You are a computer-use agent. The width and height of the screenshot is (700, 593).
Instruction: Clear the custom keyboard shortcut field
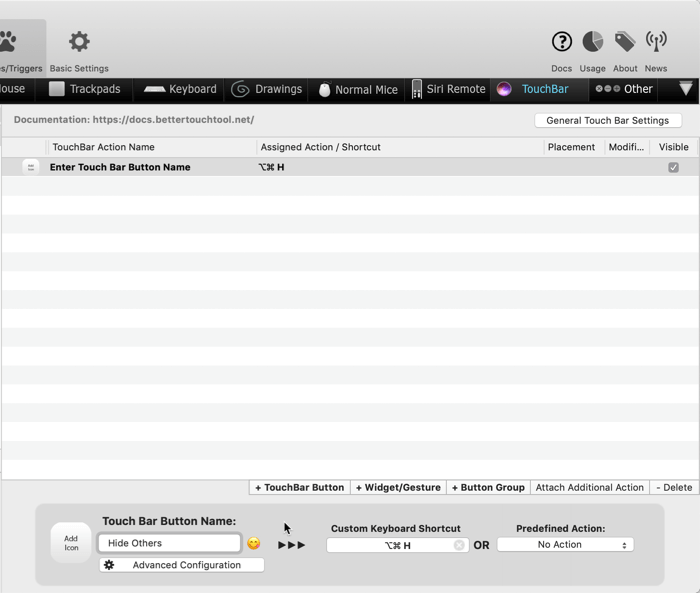[x=459, y=546]
